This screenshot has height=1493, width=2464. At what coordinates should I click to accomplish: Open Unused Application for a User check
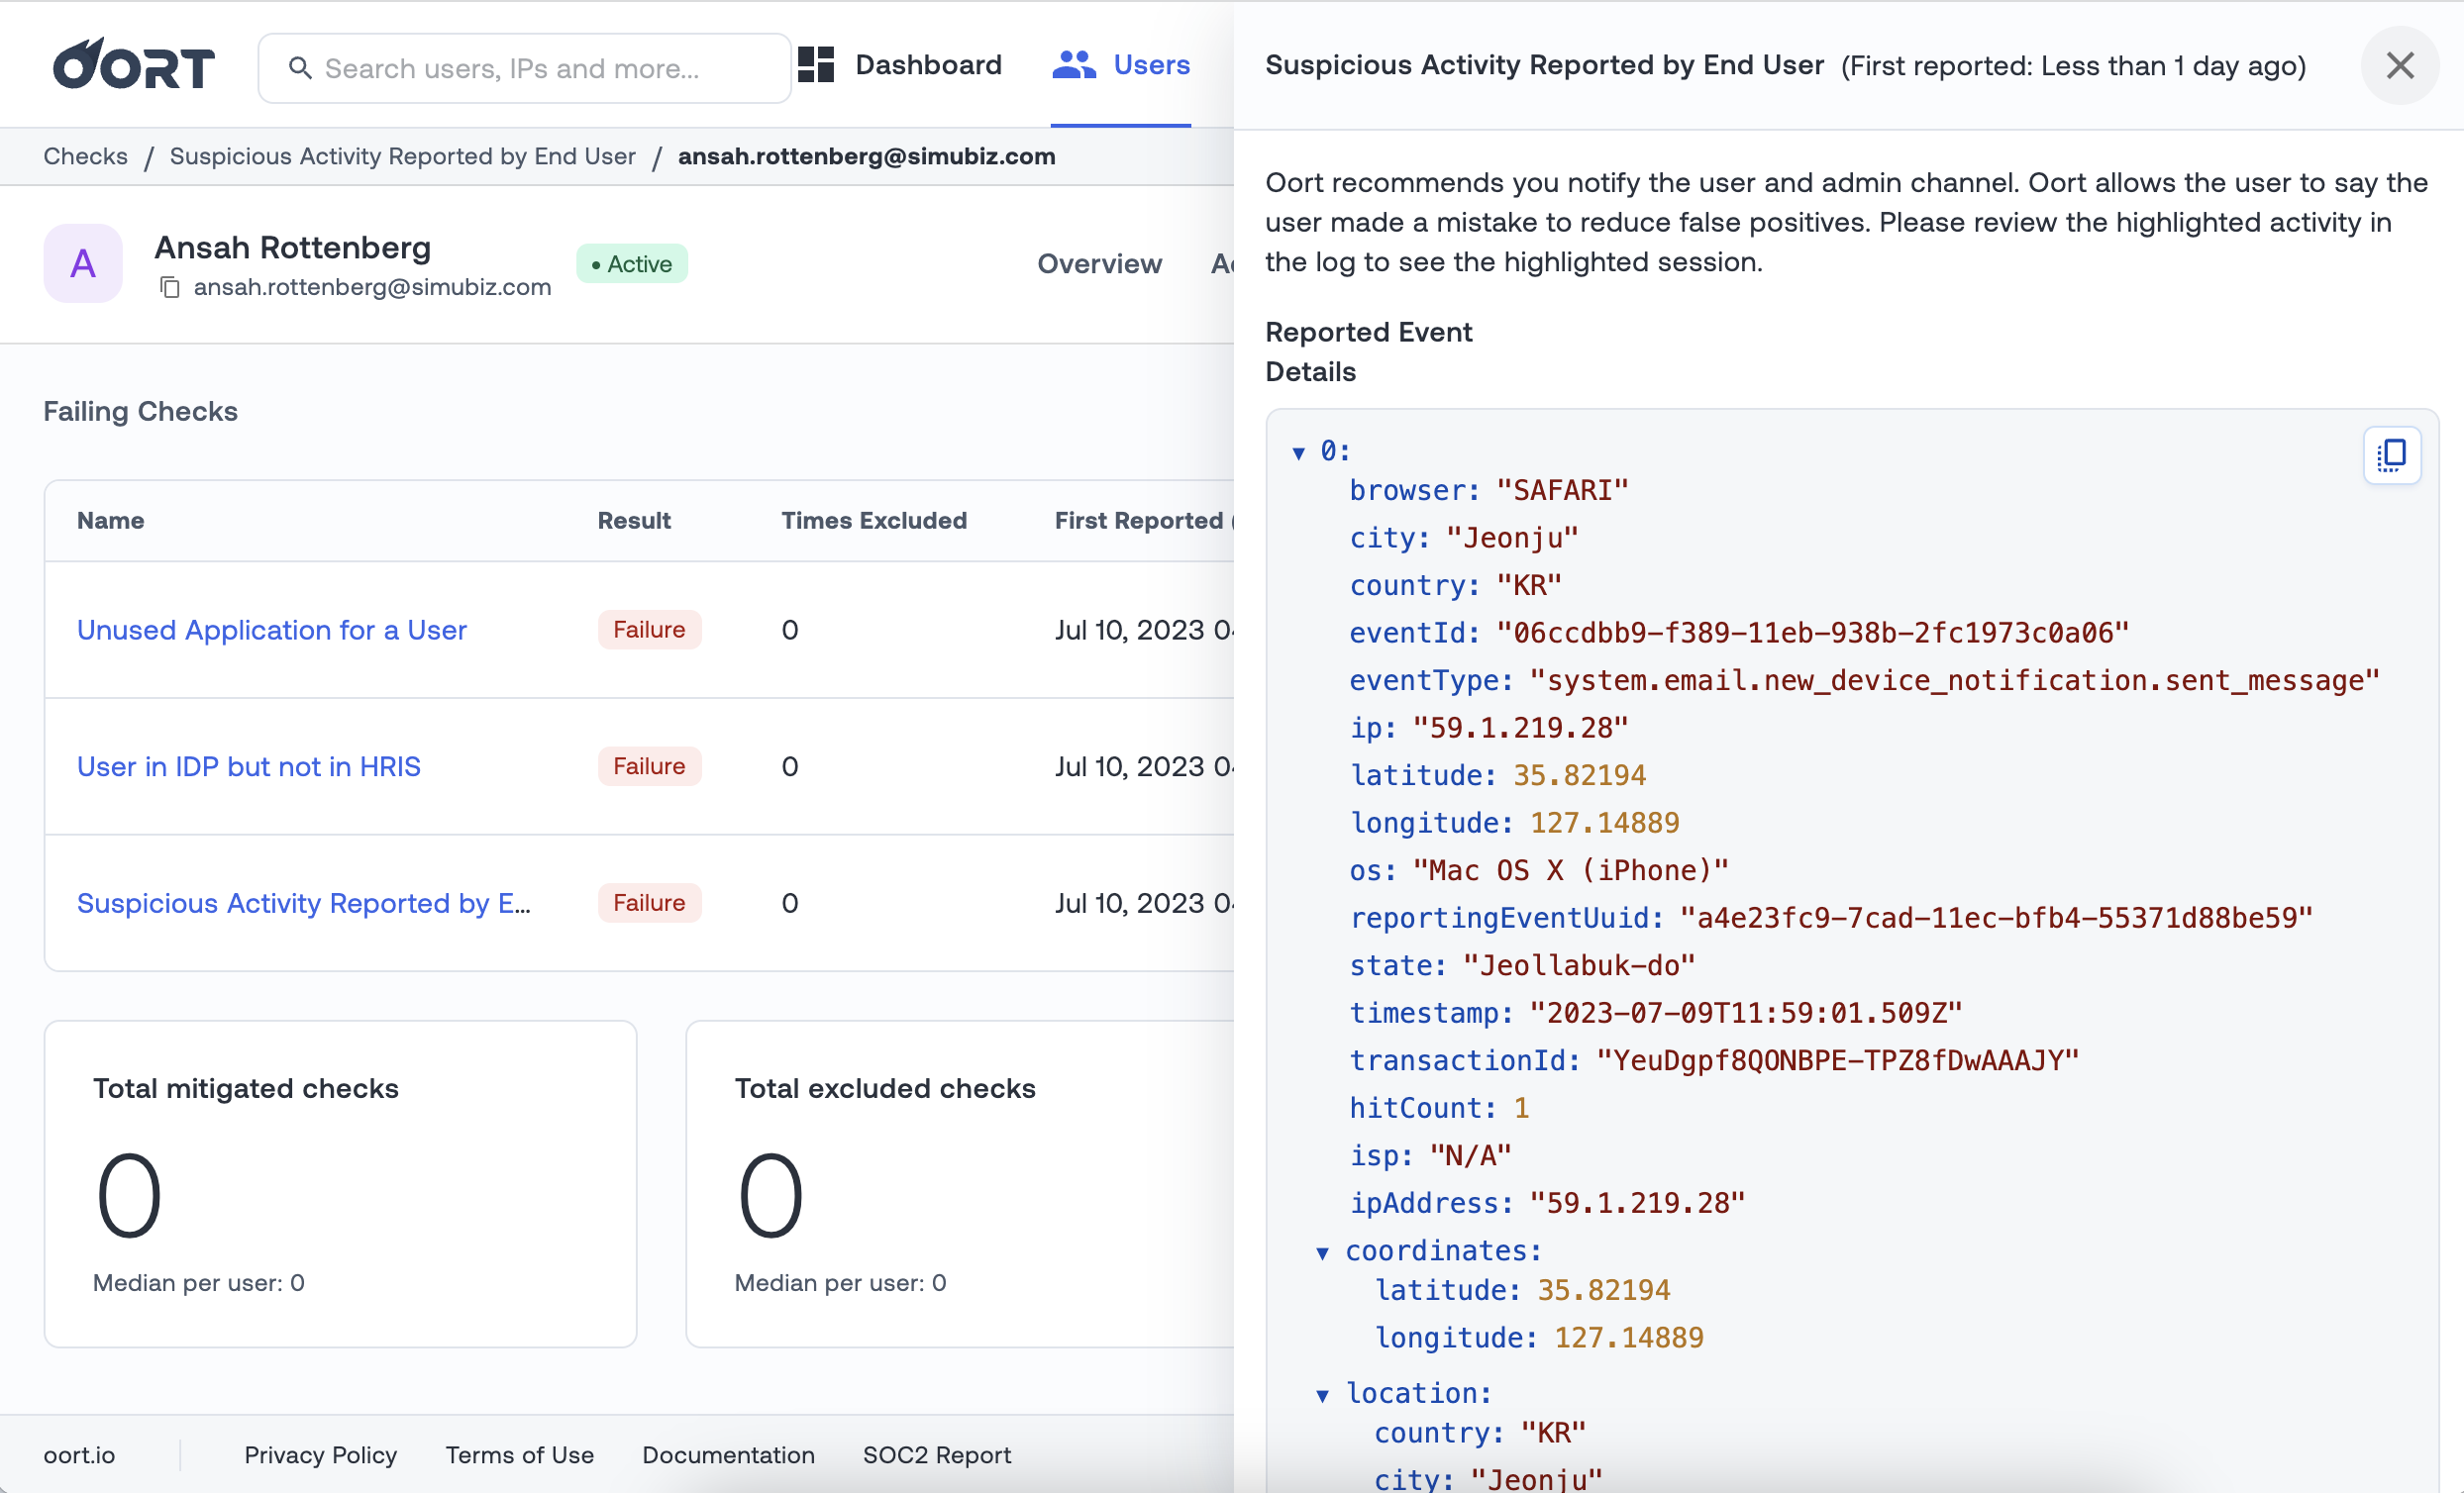[x=272, y=630]
